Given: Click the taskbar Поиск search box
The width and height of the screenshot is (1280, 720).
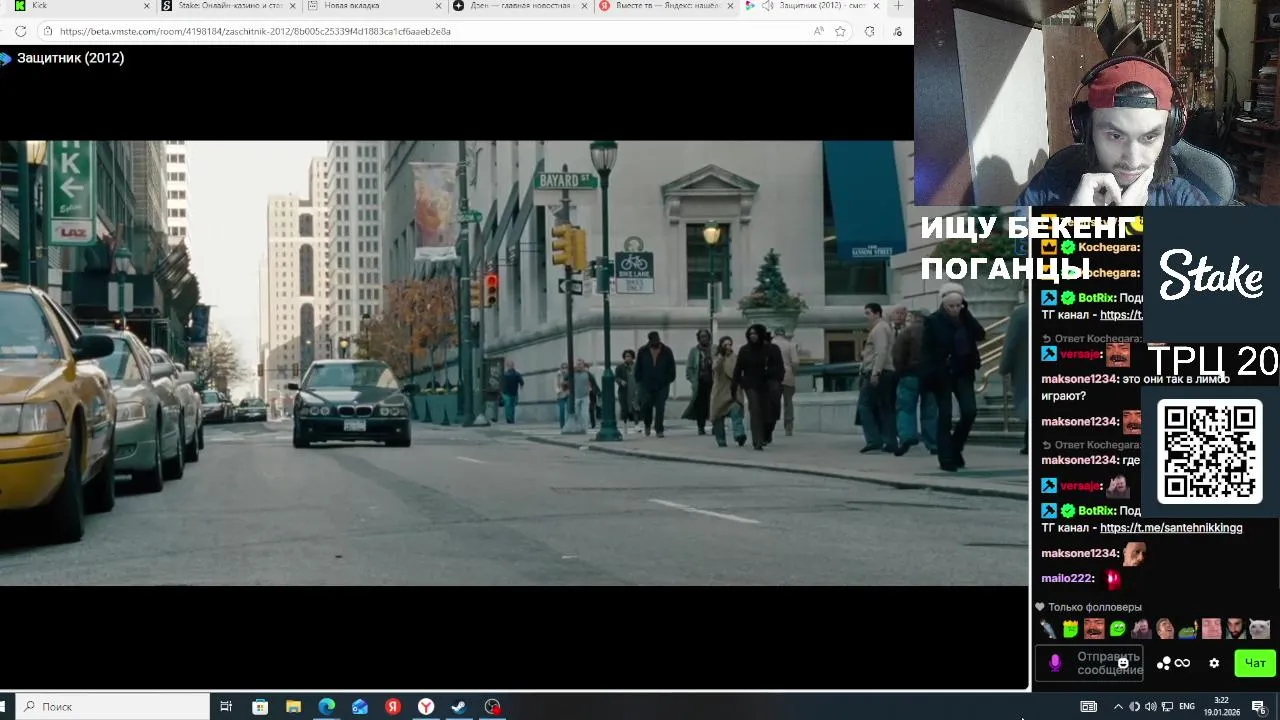Looking at the screenshot, I should (x=112, y=706).
